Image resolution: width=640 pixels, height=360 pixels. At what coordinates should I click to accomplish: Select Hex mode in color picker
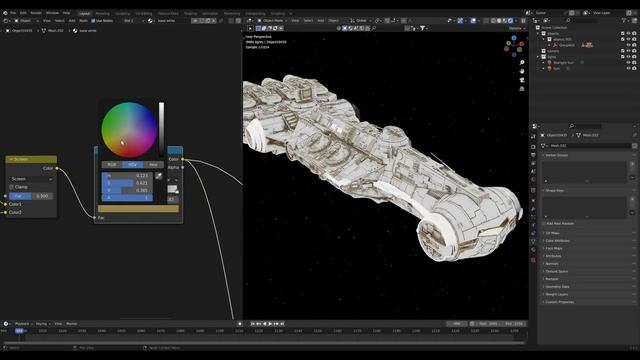click(153, 164)
